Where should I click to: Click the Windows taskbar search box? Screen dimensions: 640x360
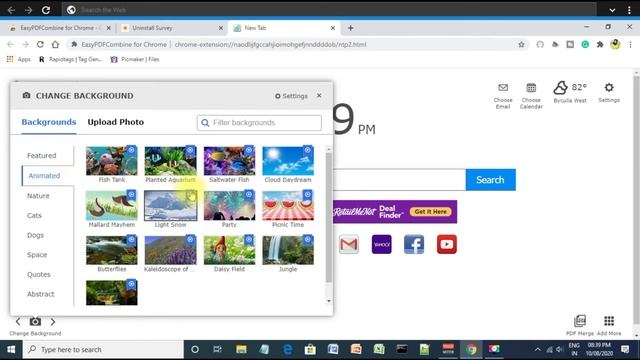[103, 350]
